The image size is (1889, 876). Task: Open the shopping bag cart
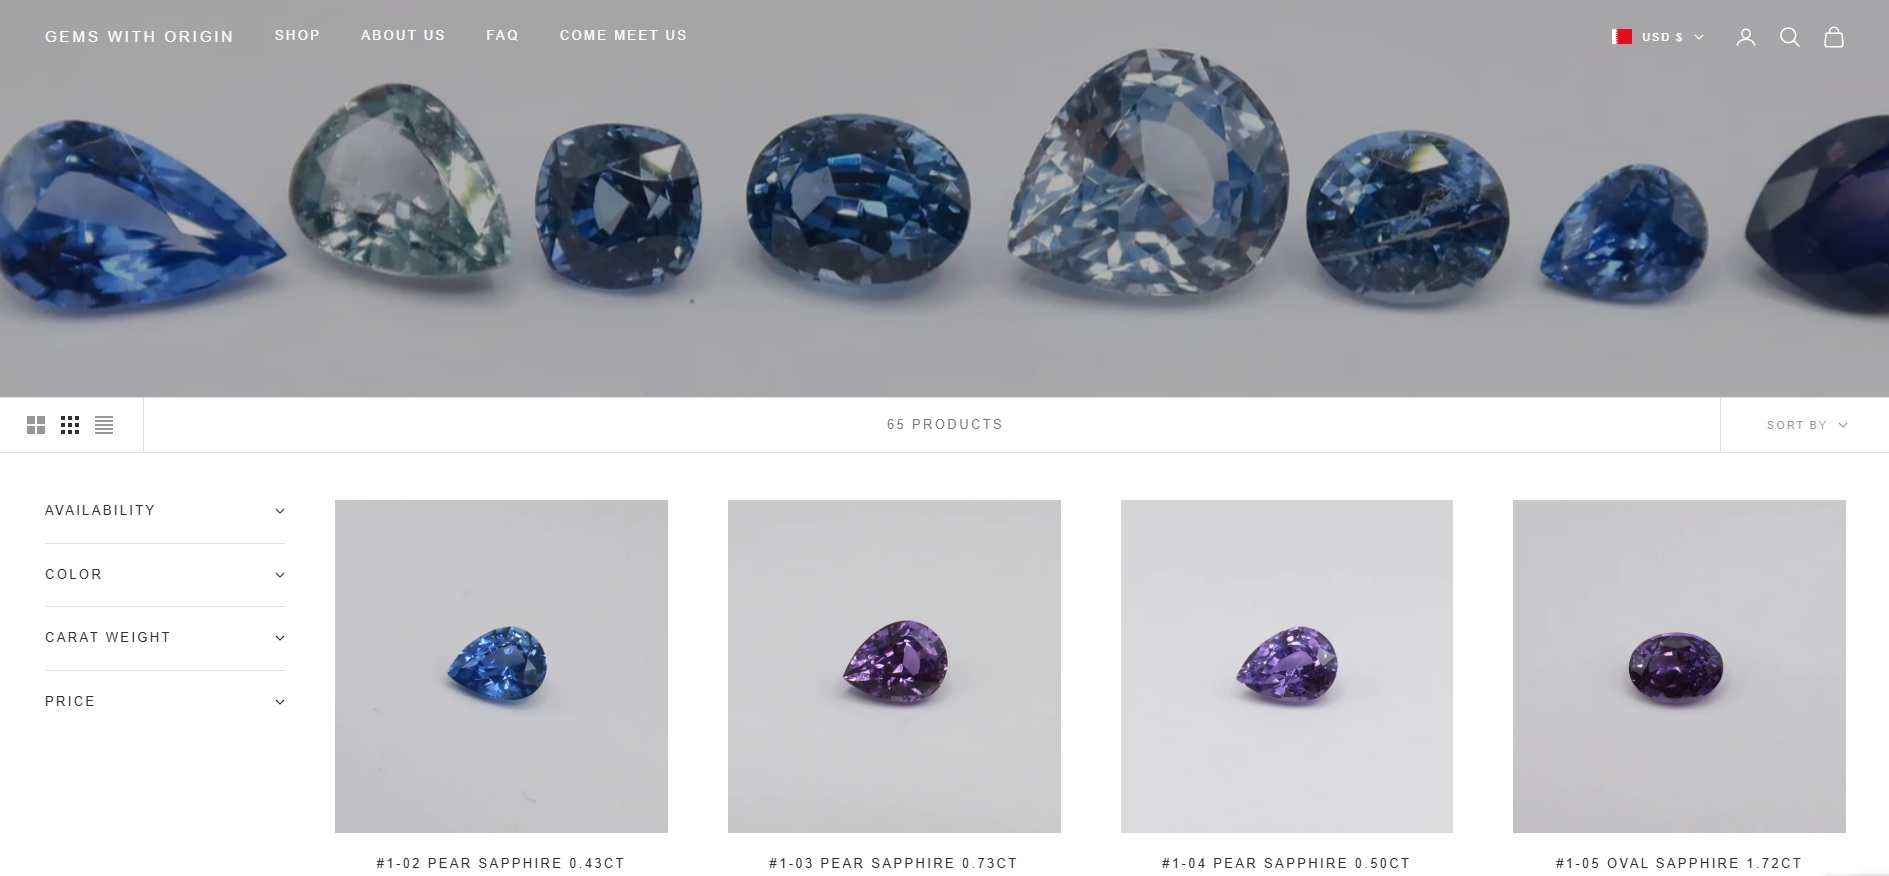pos(1833,37)
